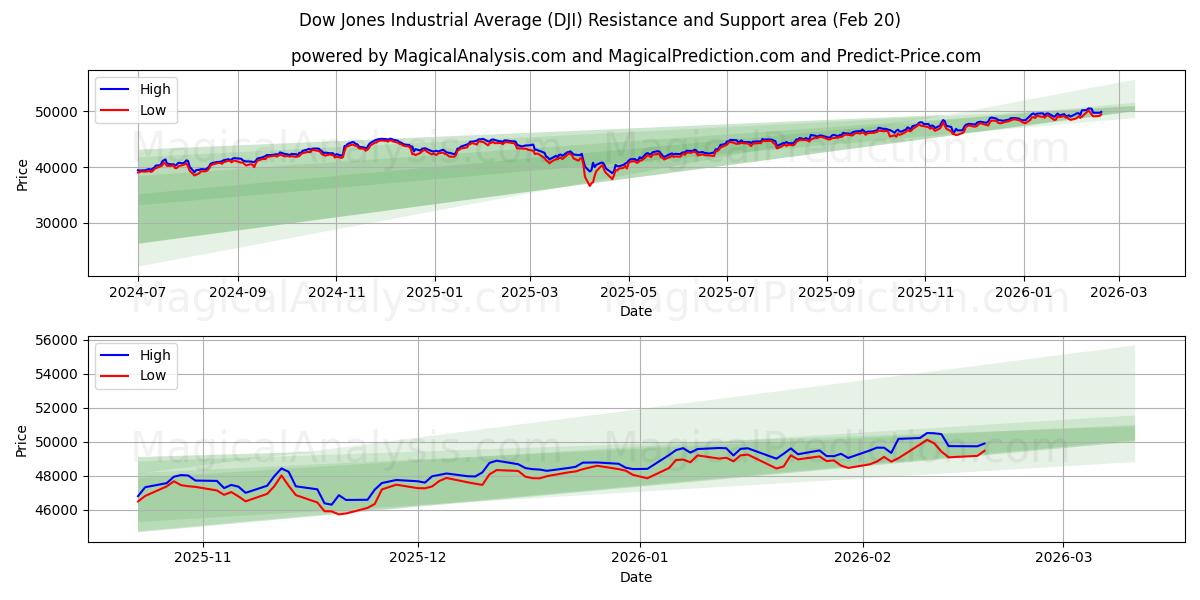Click the dip in the price line near 2025-04
Image resolution: width=1200 pixels, height=600 pixels.
590,184
